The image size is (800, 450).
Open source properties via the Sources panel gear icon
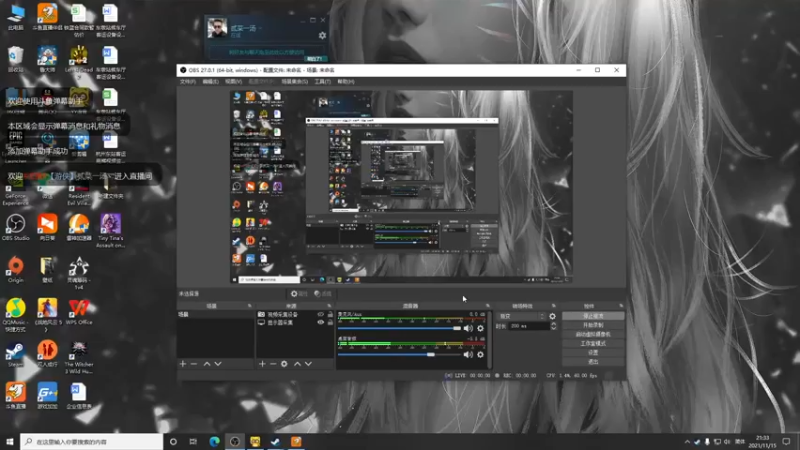point(284,364)
